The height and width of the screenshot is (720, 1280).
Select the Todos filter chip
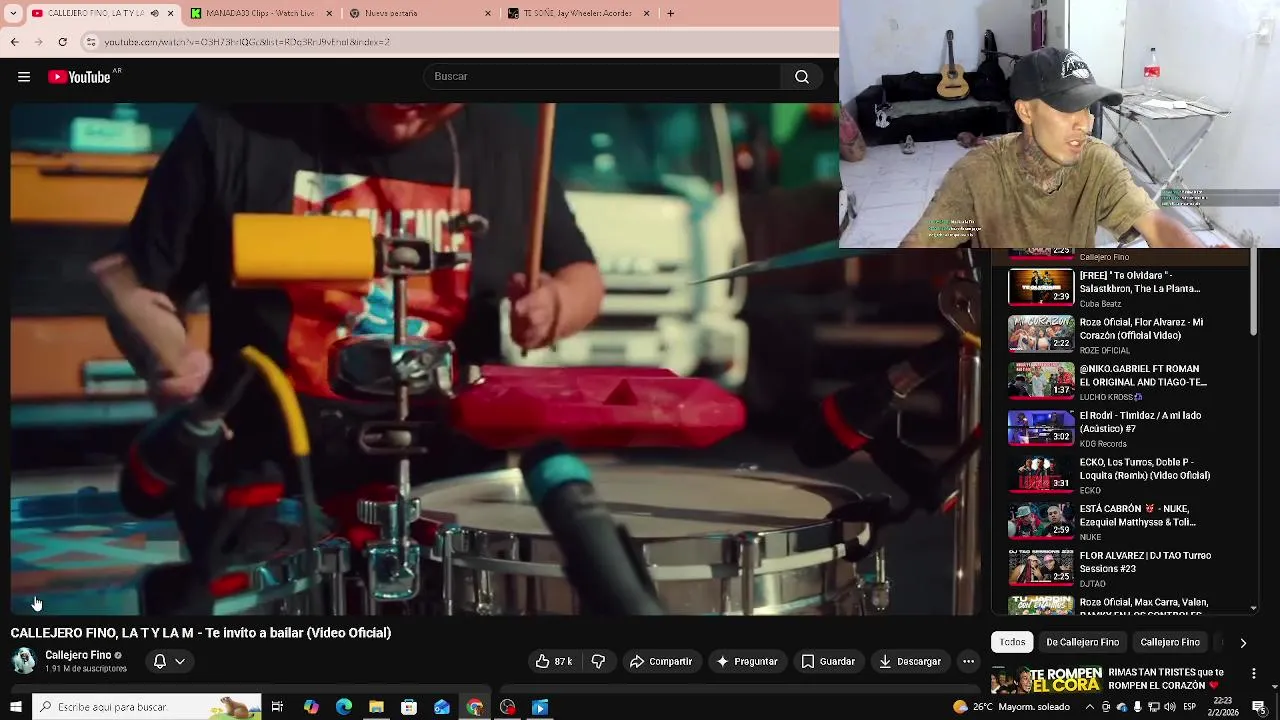point(1013,642)
